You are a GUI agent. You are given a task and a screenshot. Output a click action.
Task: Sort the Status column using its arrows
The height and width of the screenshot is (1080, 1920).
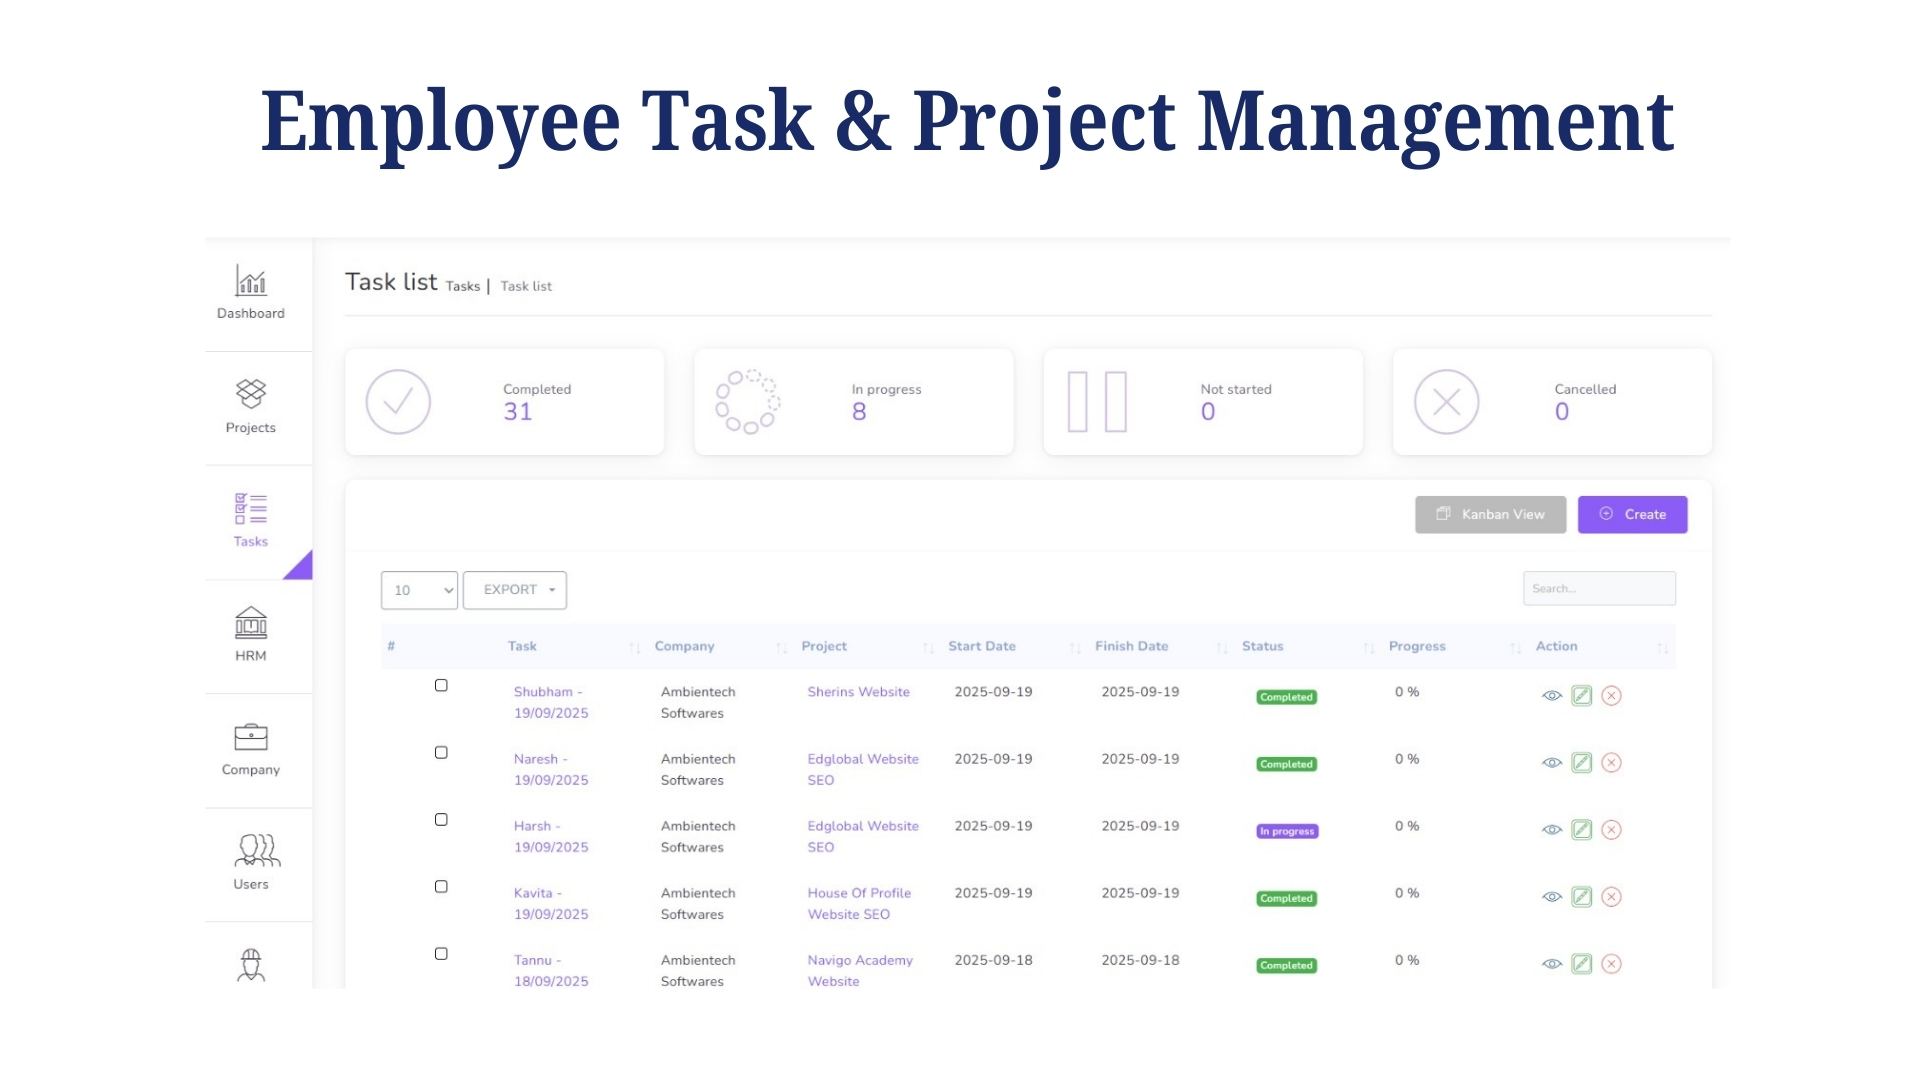click(1368, 647)
